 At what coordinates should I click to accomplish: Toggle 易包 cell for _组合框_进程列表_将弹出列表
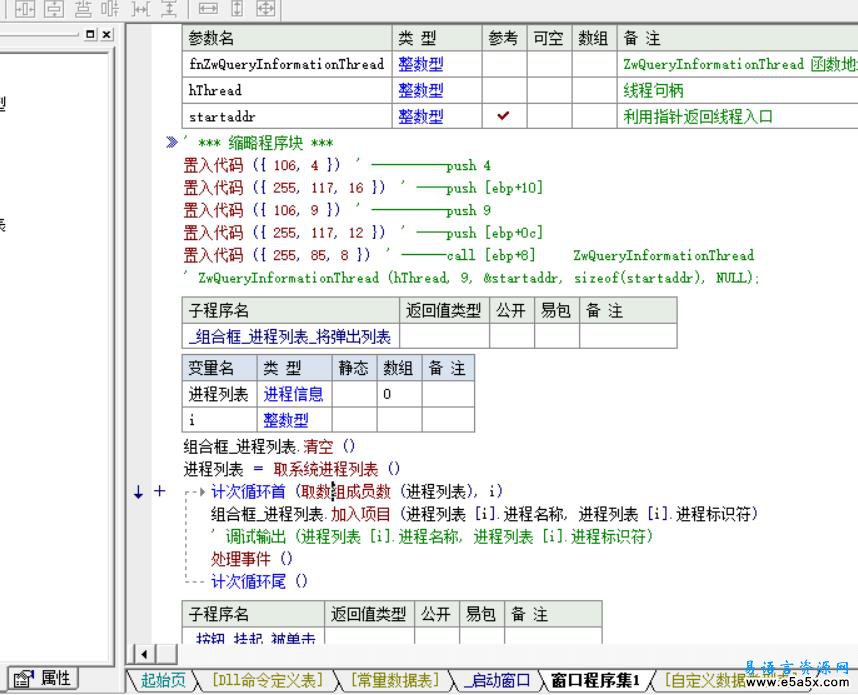click(557, 336)
